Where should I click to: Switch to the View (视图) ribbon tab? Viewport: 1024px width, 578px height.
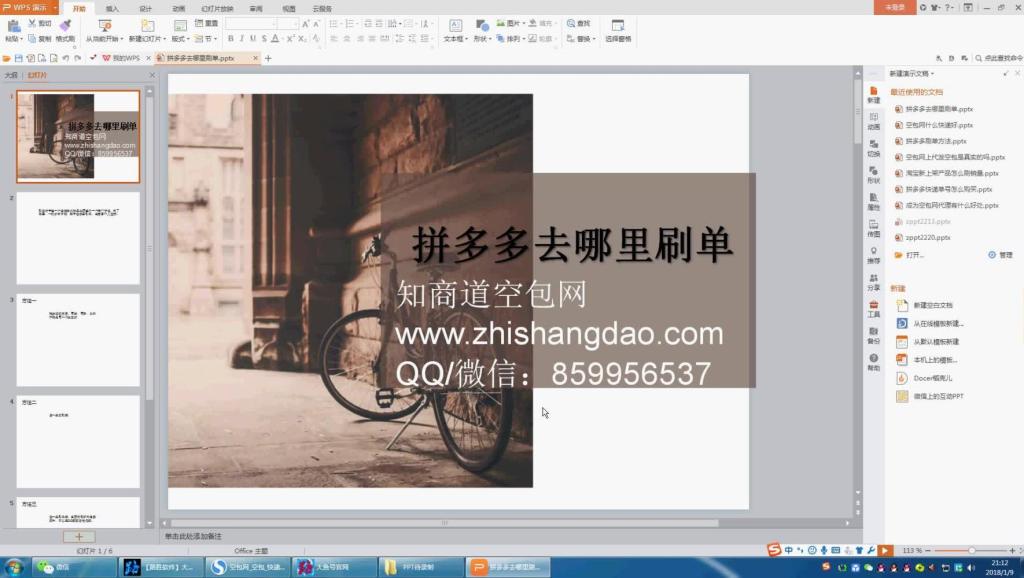pyautogui.click(x=289, y=8)
